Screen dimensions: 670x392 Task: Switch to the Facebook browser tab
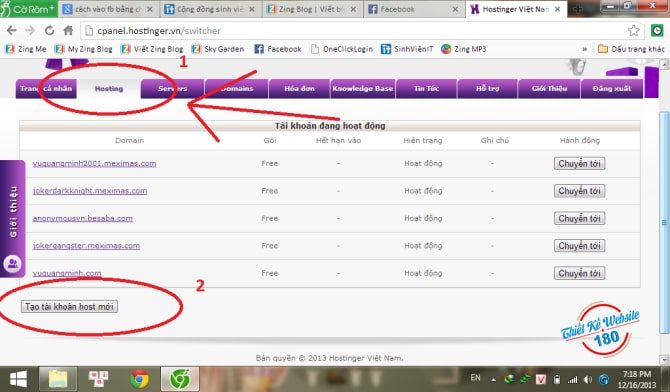point(414,9)
